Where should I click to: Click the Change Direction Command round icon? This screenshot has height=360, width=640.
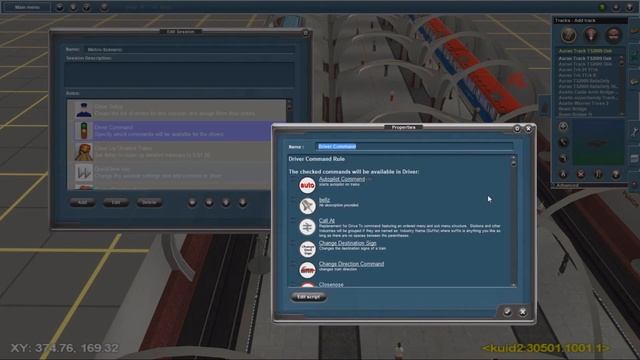pos(307,270)
